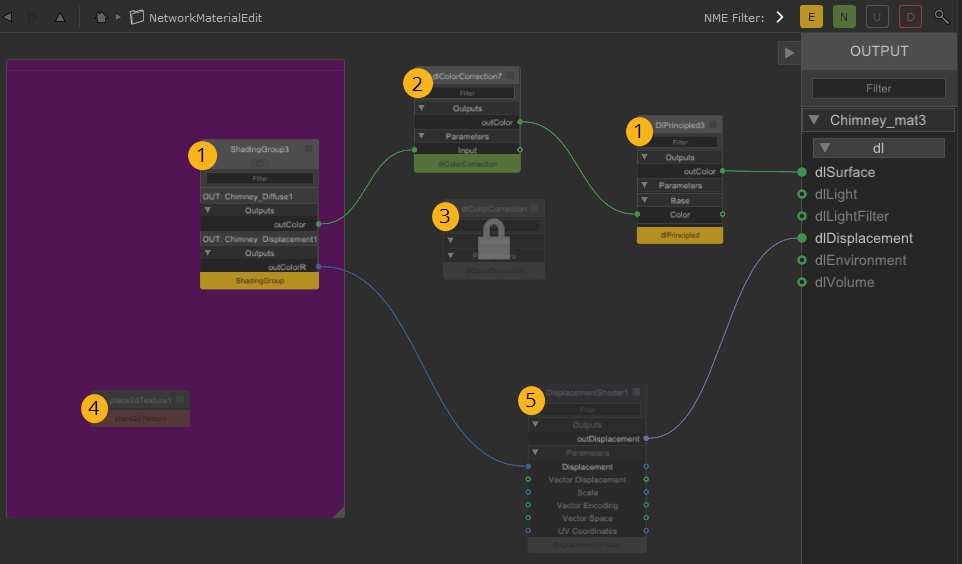
Task: Collapse the Base section of DlPrincipled3
Action: [645, 201]
